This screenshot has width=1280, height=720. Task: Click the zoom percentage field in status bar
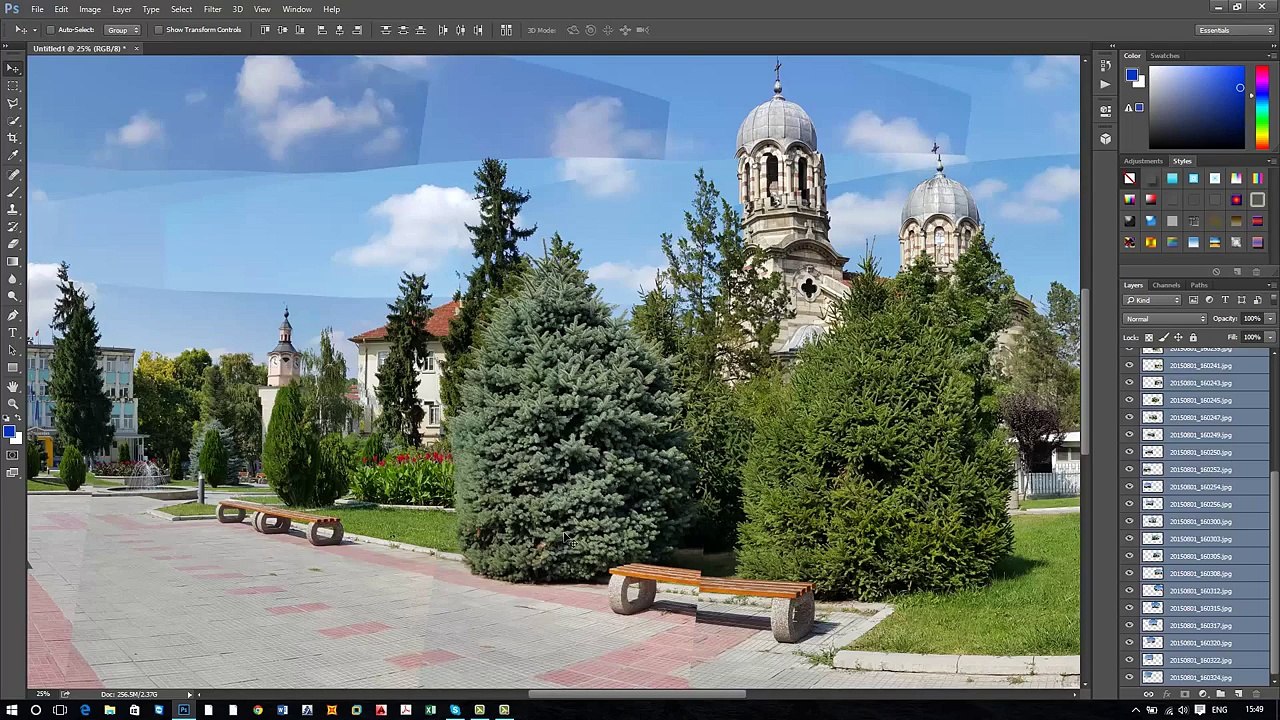click(x=43, y=694)
